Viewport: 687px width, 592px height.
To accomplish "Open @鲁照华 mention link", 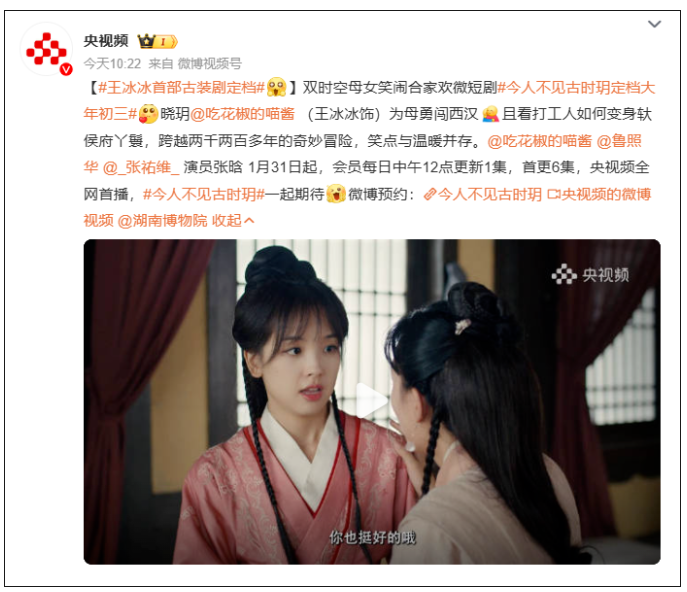I will 363,154.
